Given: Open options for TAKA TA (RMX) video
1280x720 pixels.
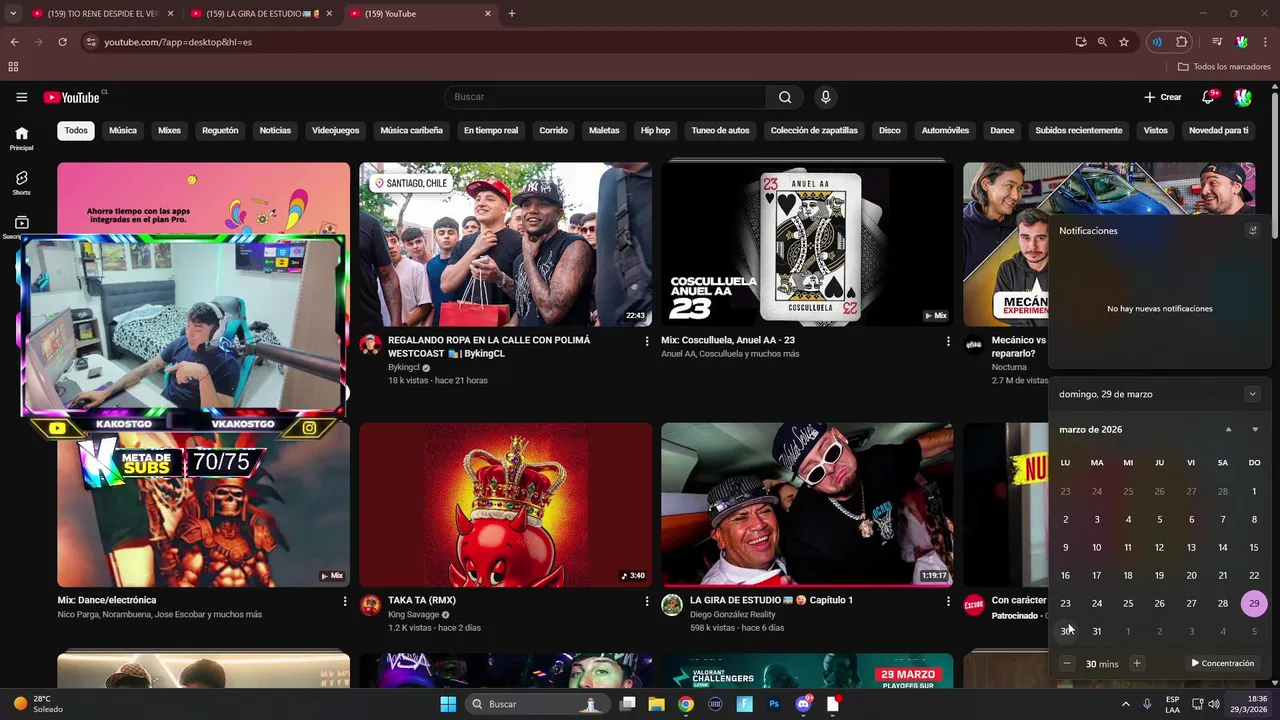Looking at the screenshot, I should pos(647,601).
